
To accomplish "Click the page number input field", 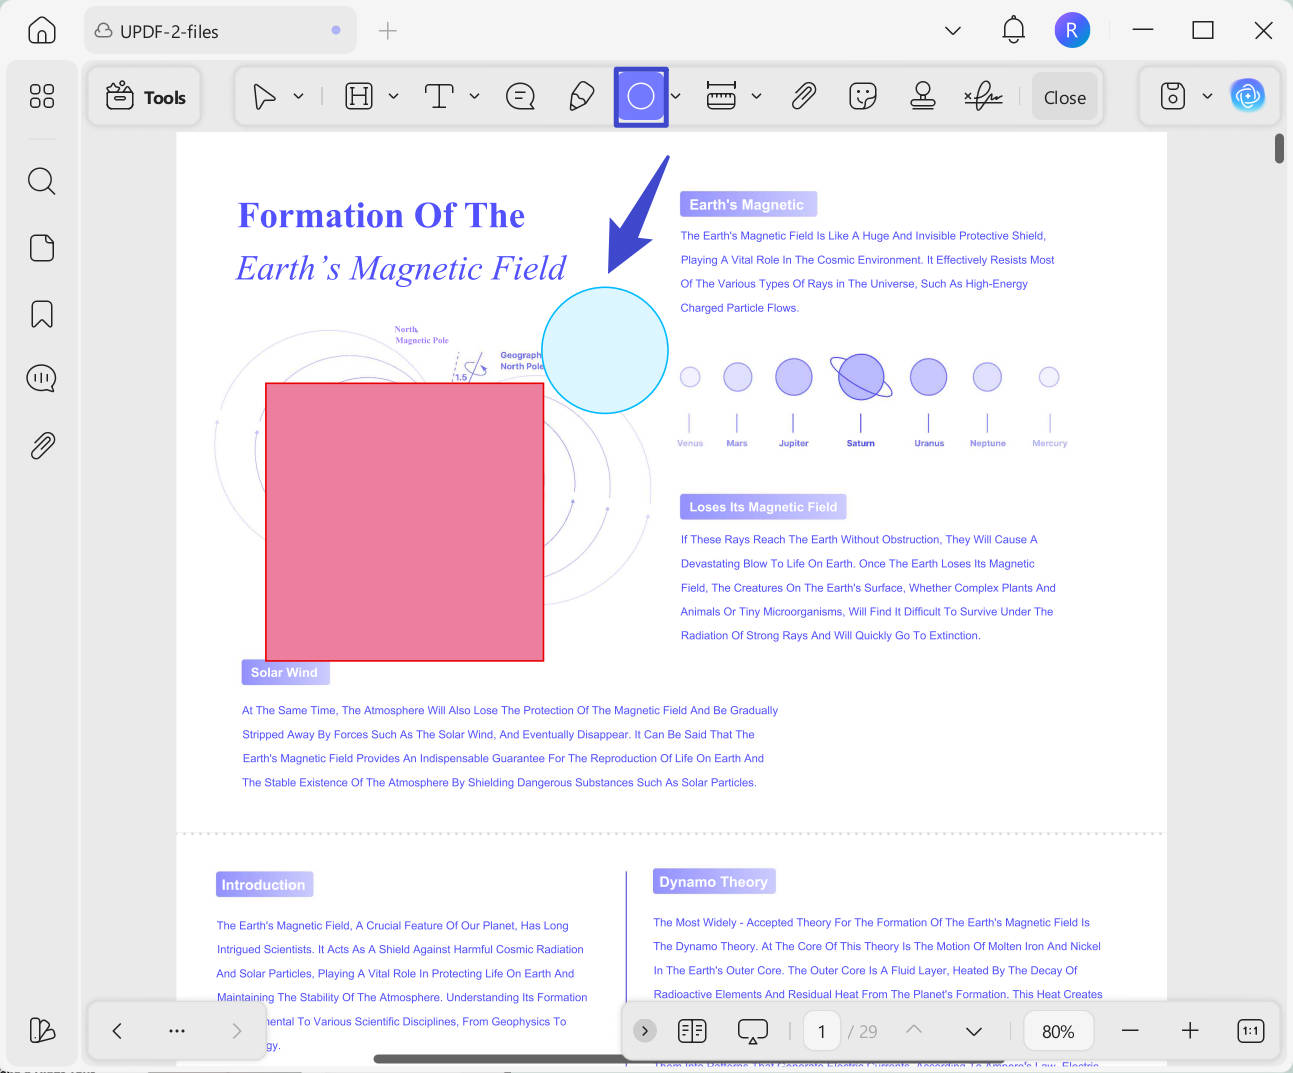I will click(x=822, y=1031).
